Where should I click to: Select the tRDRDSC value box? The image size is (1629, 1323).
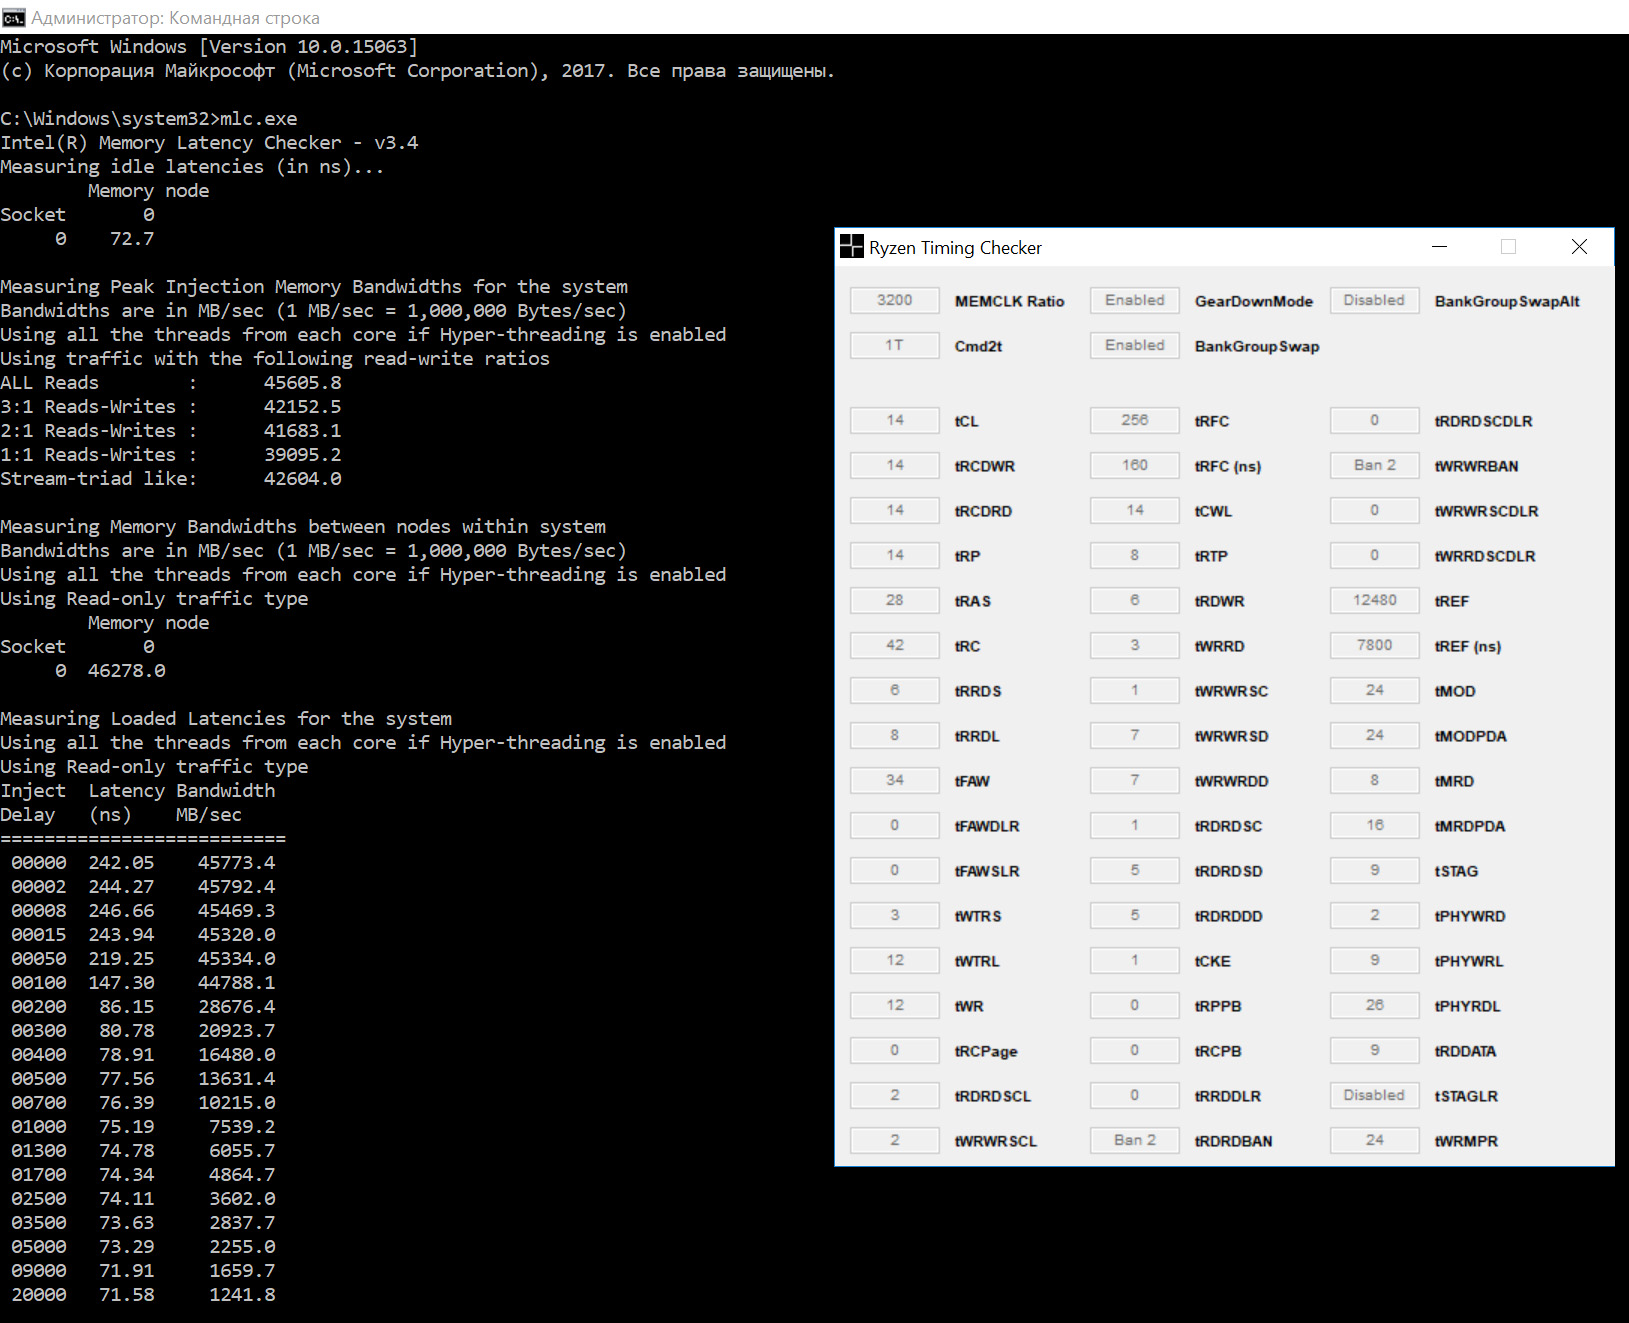[1134, 825]
